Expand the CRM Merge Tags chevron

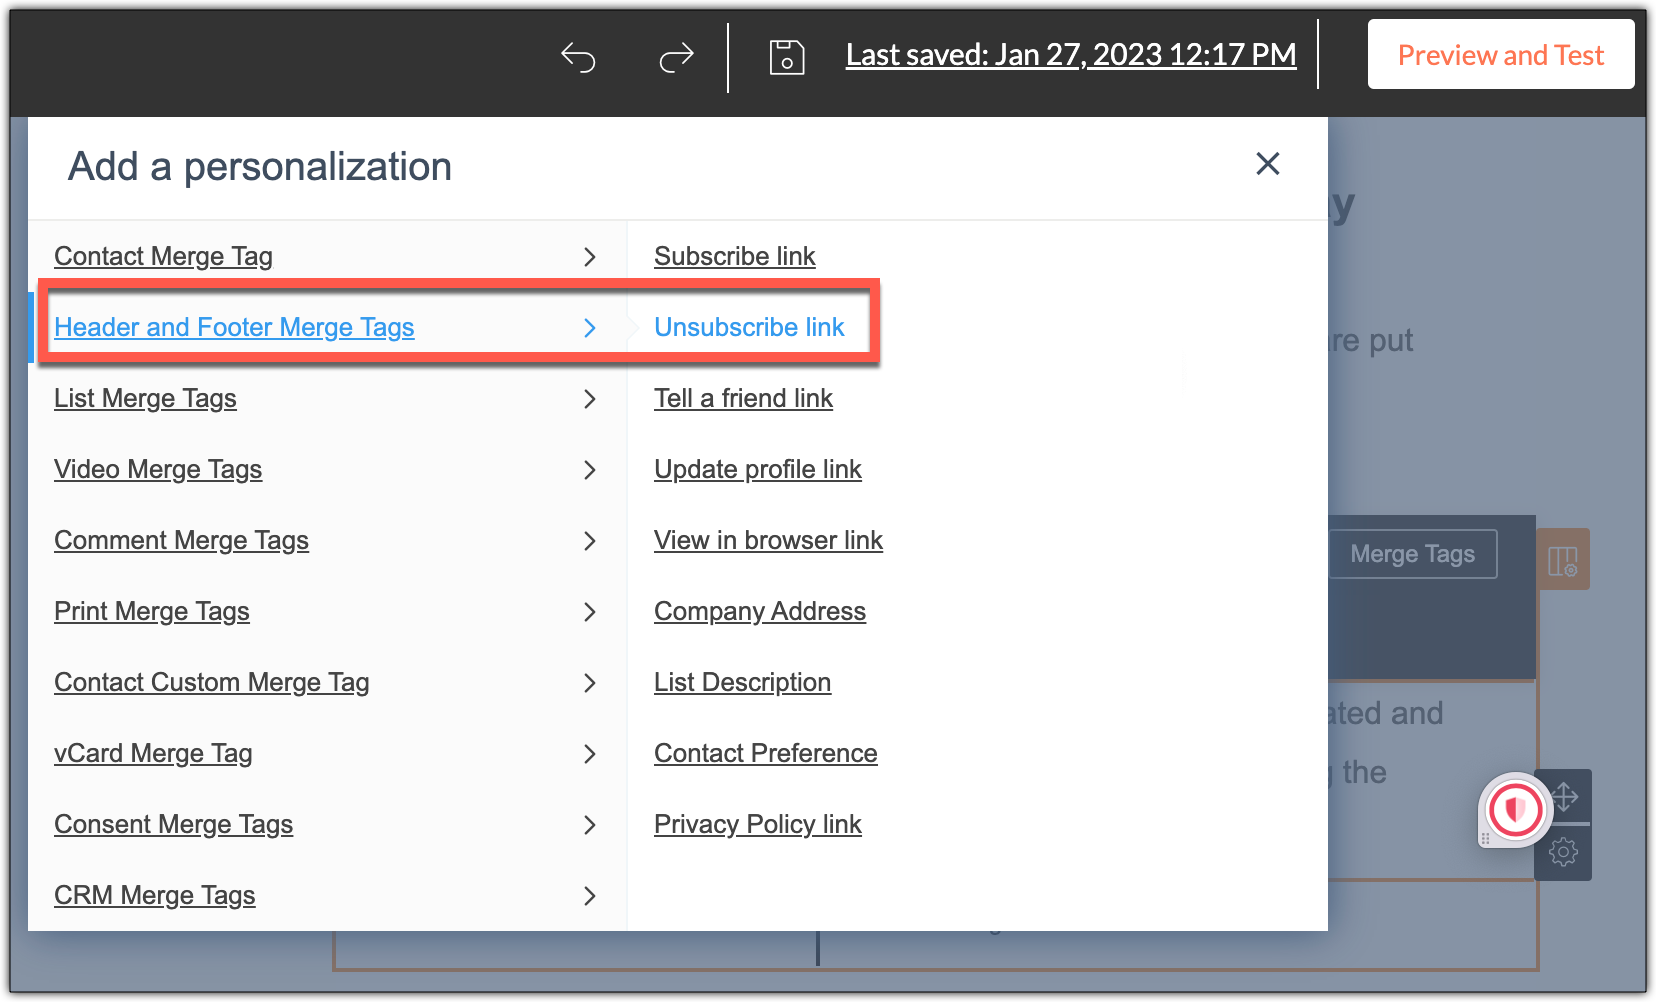590,896
